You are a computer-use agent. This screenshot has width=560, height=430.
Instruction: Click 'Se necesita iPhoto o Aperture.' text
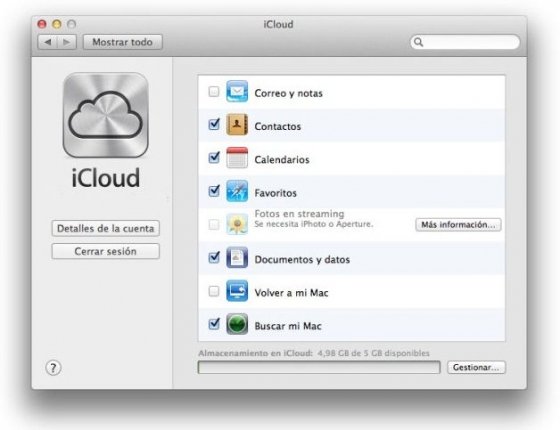pos(314,224)
